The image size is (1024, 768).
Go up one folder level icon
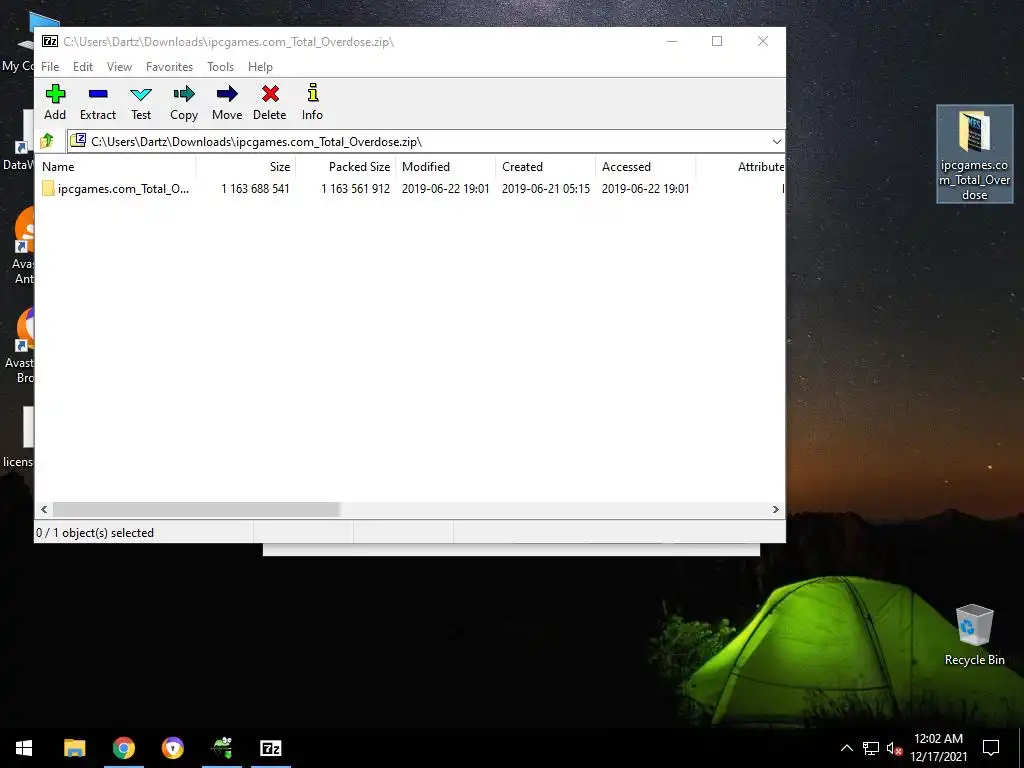click(x=47, y=141)
